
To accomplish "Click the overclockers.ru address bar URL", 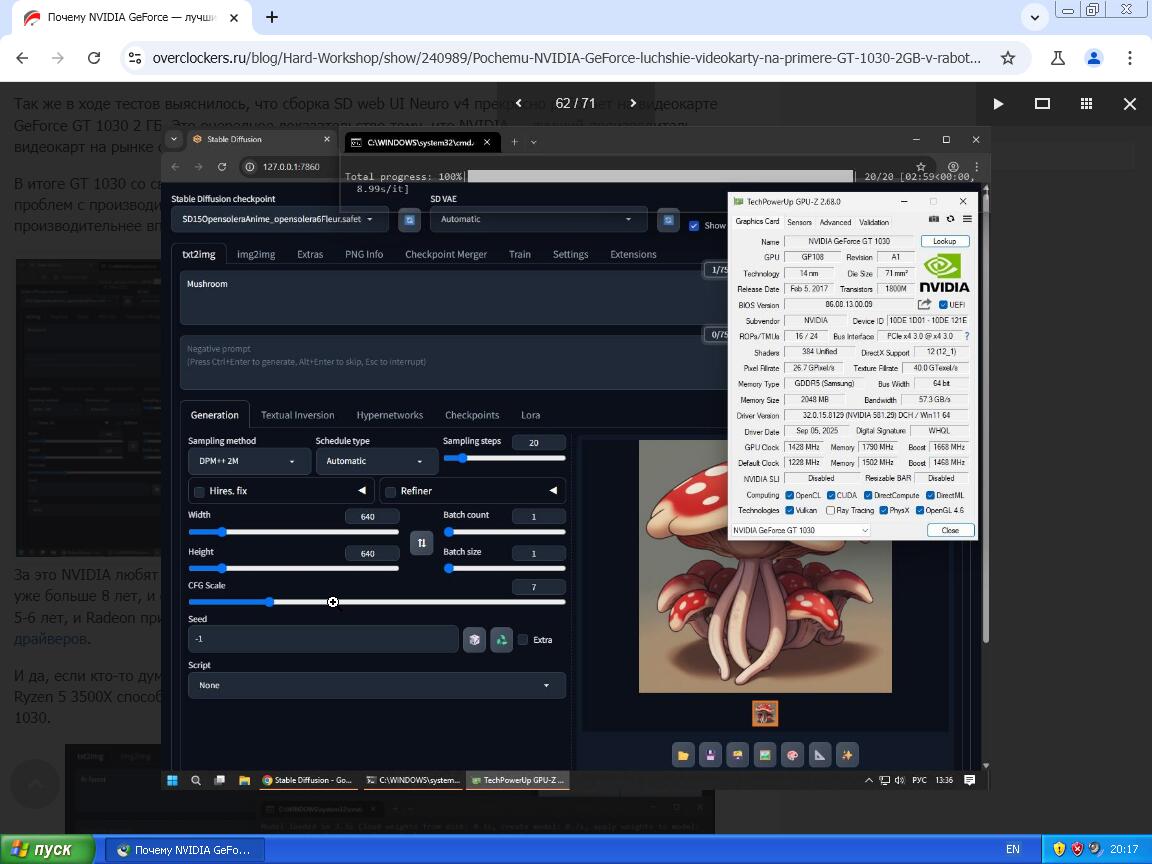I will [x=566, y=58].
